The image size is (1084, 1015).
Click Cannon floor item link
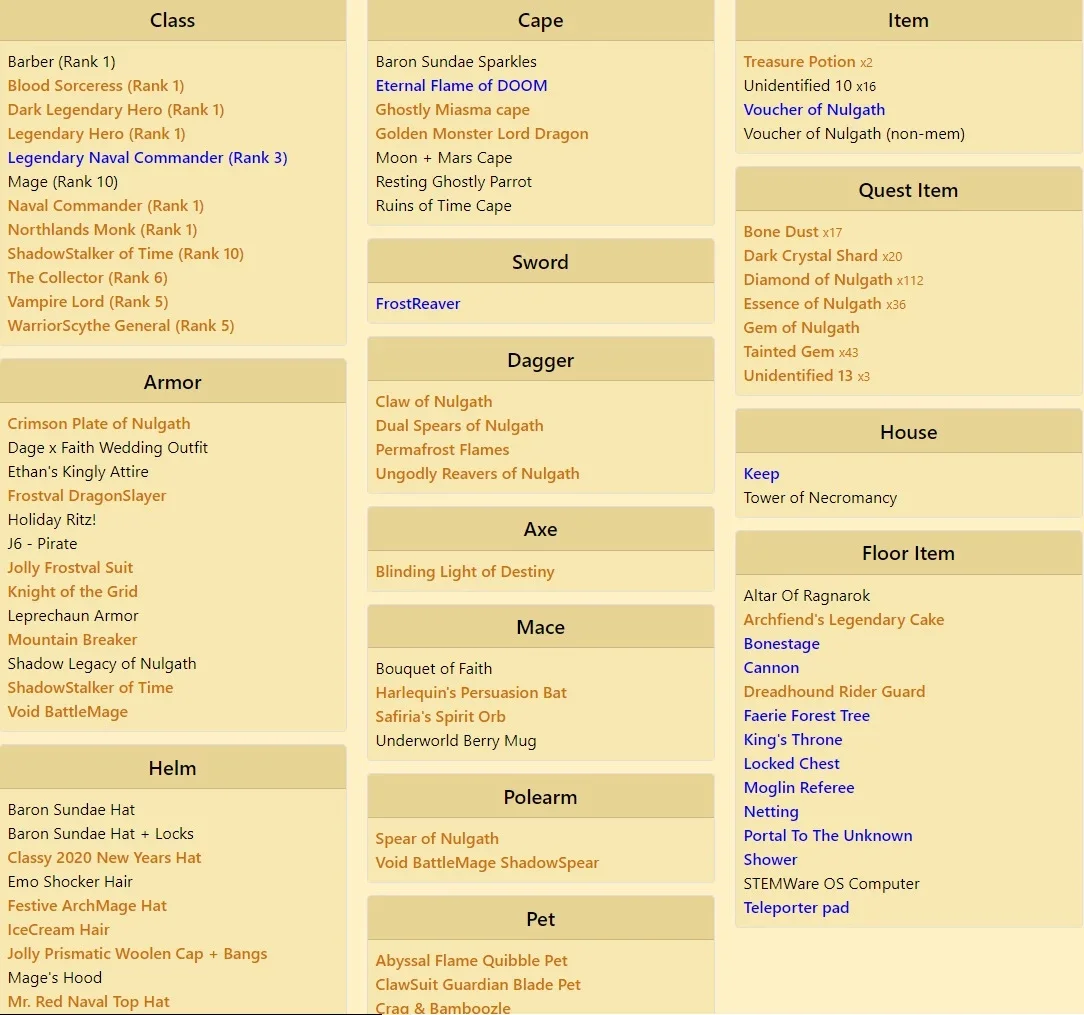click(771, 668)
